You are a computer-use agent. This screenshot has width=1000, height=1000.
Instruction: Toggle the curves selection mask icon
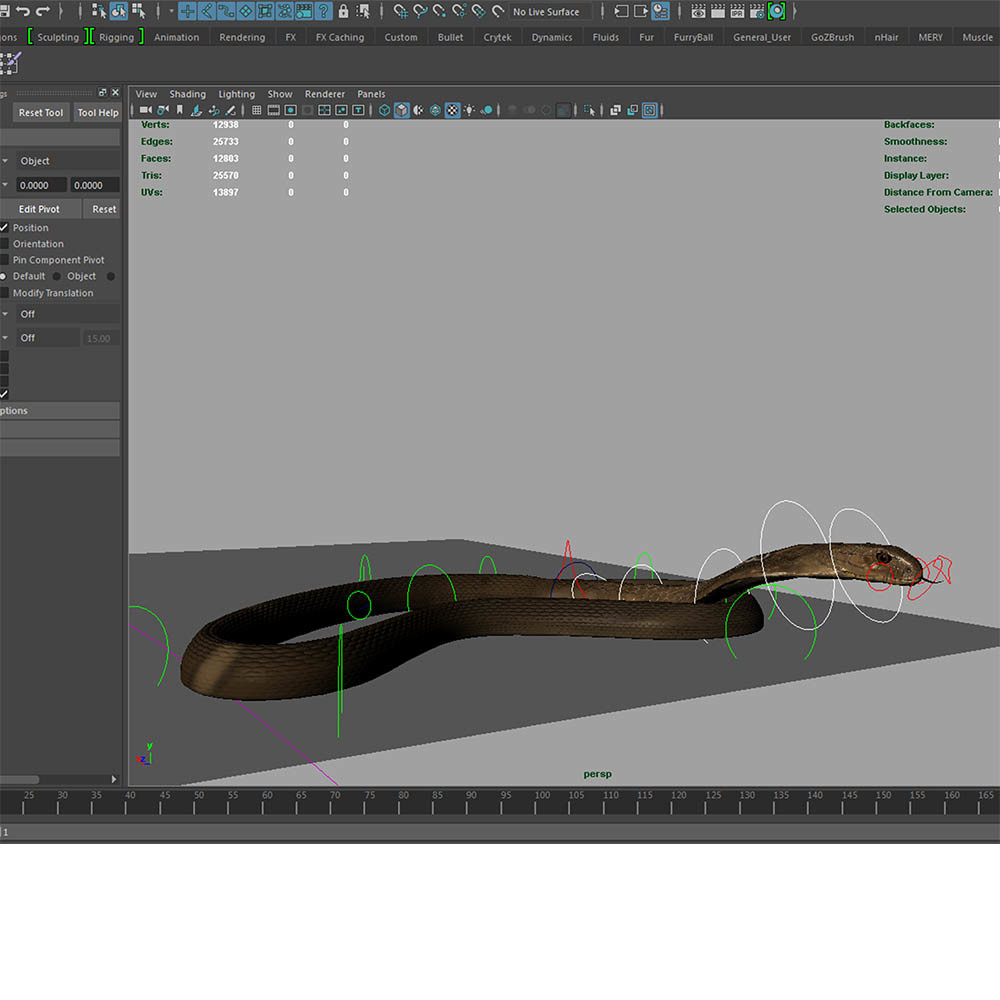(226, 11)
